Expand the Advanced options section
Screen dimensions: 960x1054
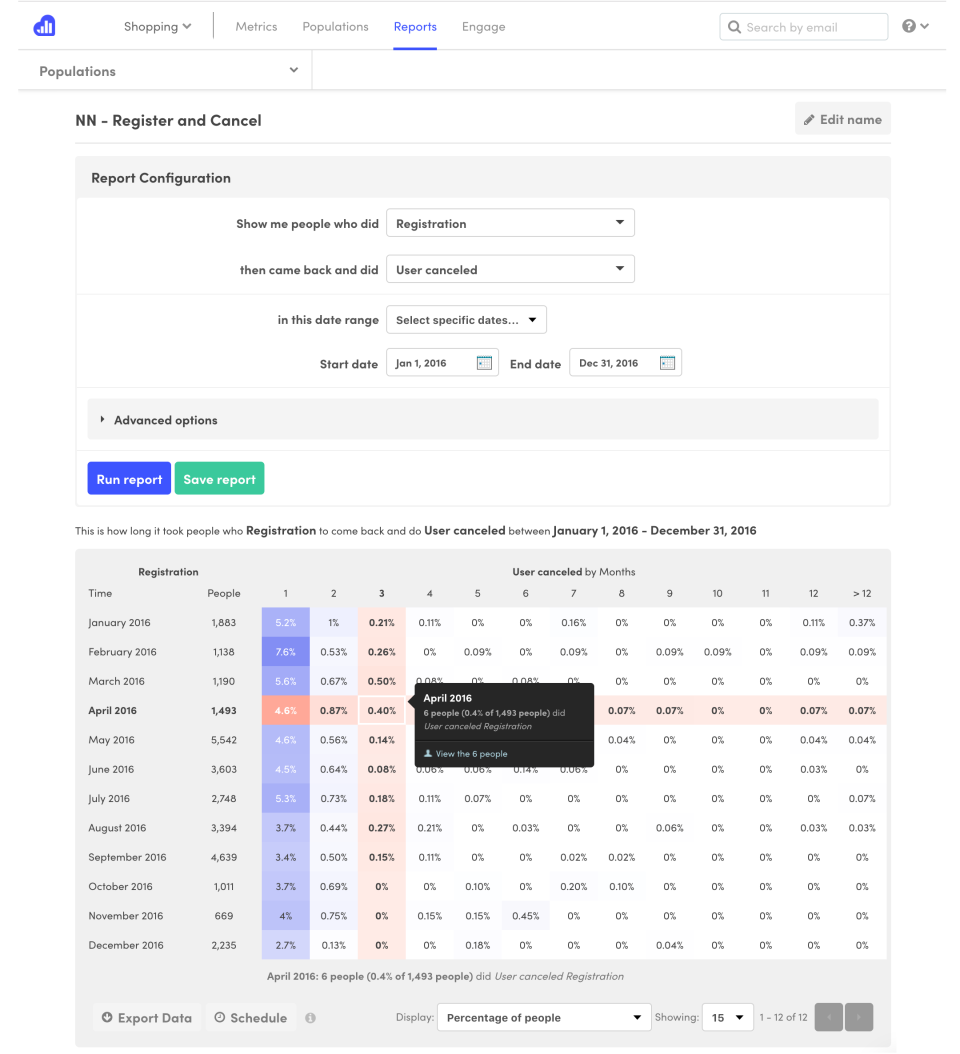(x=163, y=420)
